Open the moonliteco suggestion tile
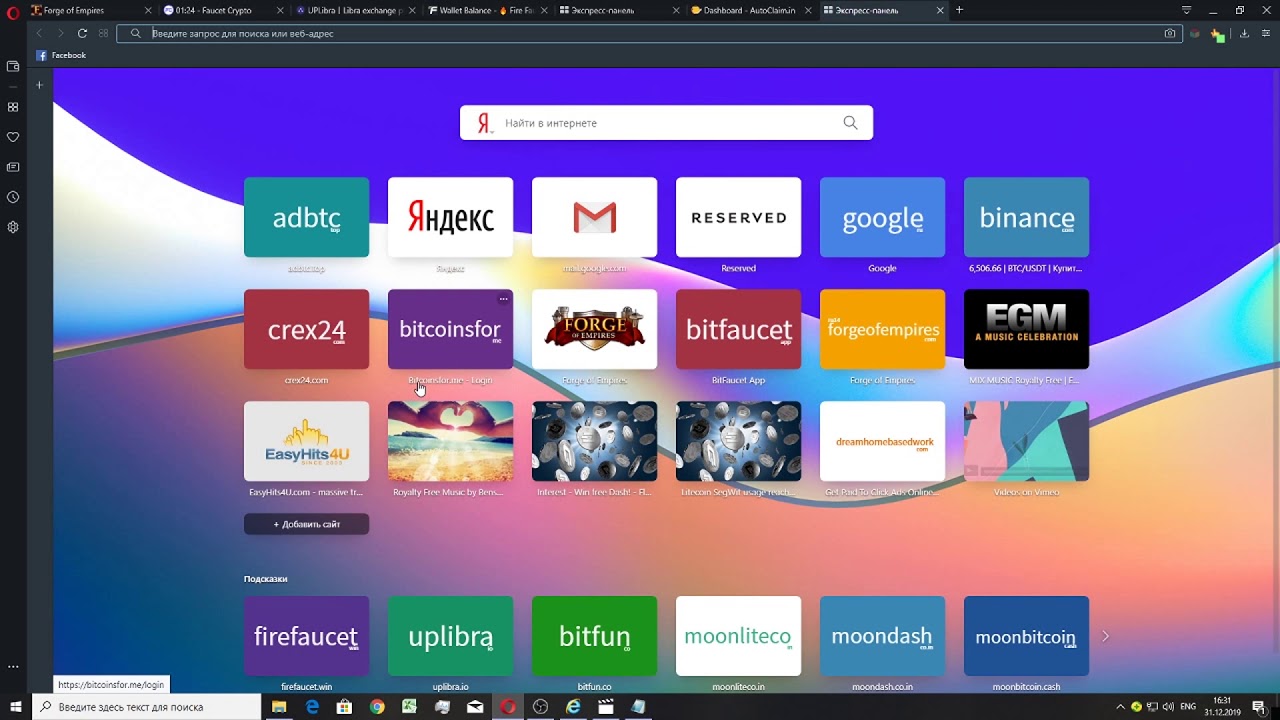 (x=738, y=636)
